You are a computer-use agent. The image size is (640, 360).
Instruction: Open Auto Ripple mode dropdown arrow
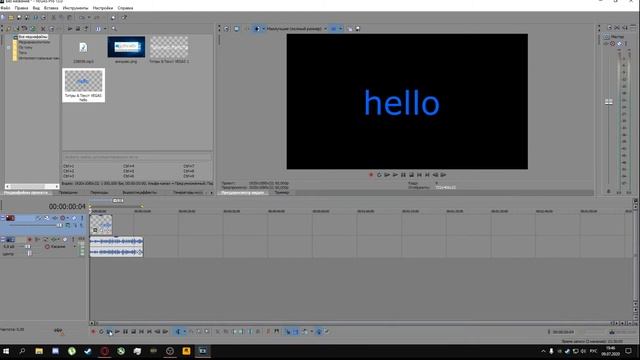point(311,331)
